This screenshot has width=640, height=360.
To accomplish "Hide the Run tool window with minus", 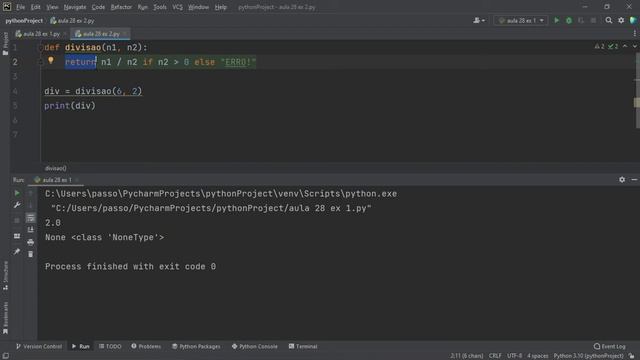I will pyautogui.click(x=634, y=180).
